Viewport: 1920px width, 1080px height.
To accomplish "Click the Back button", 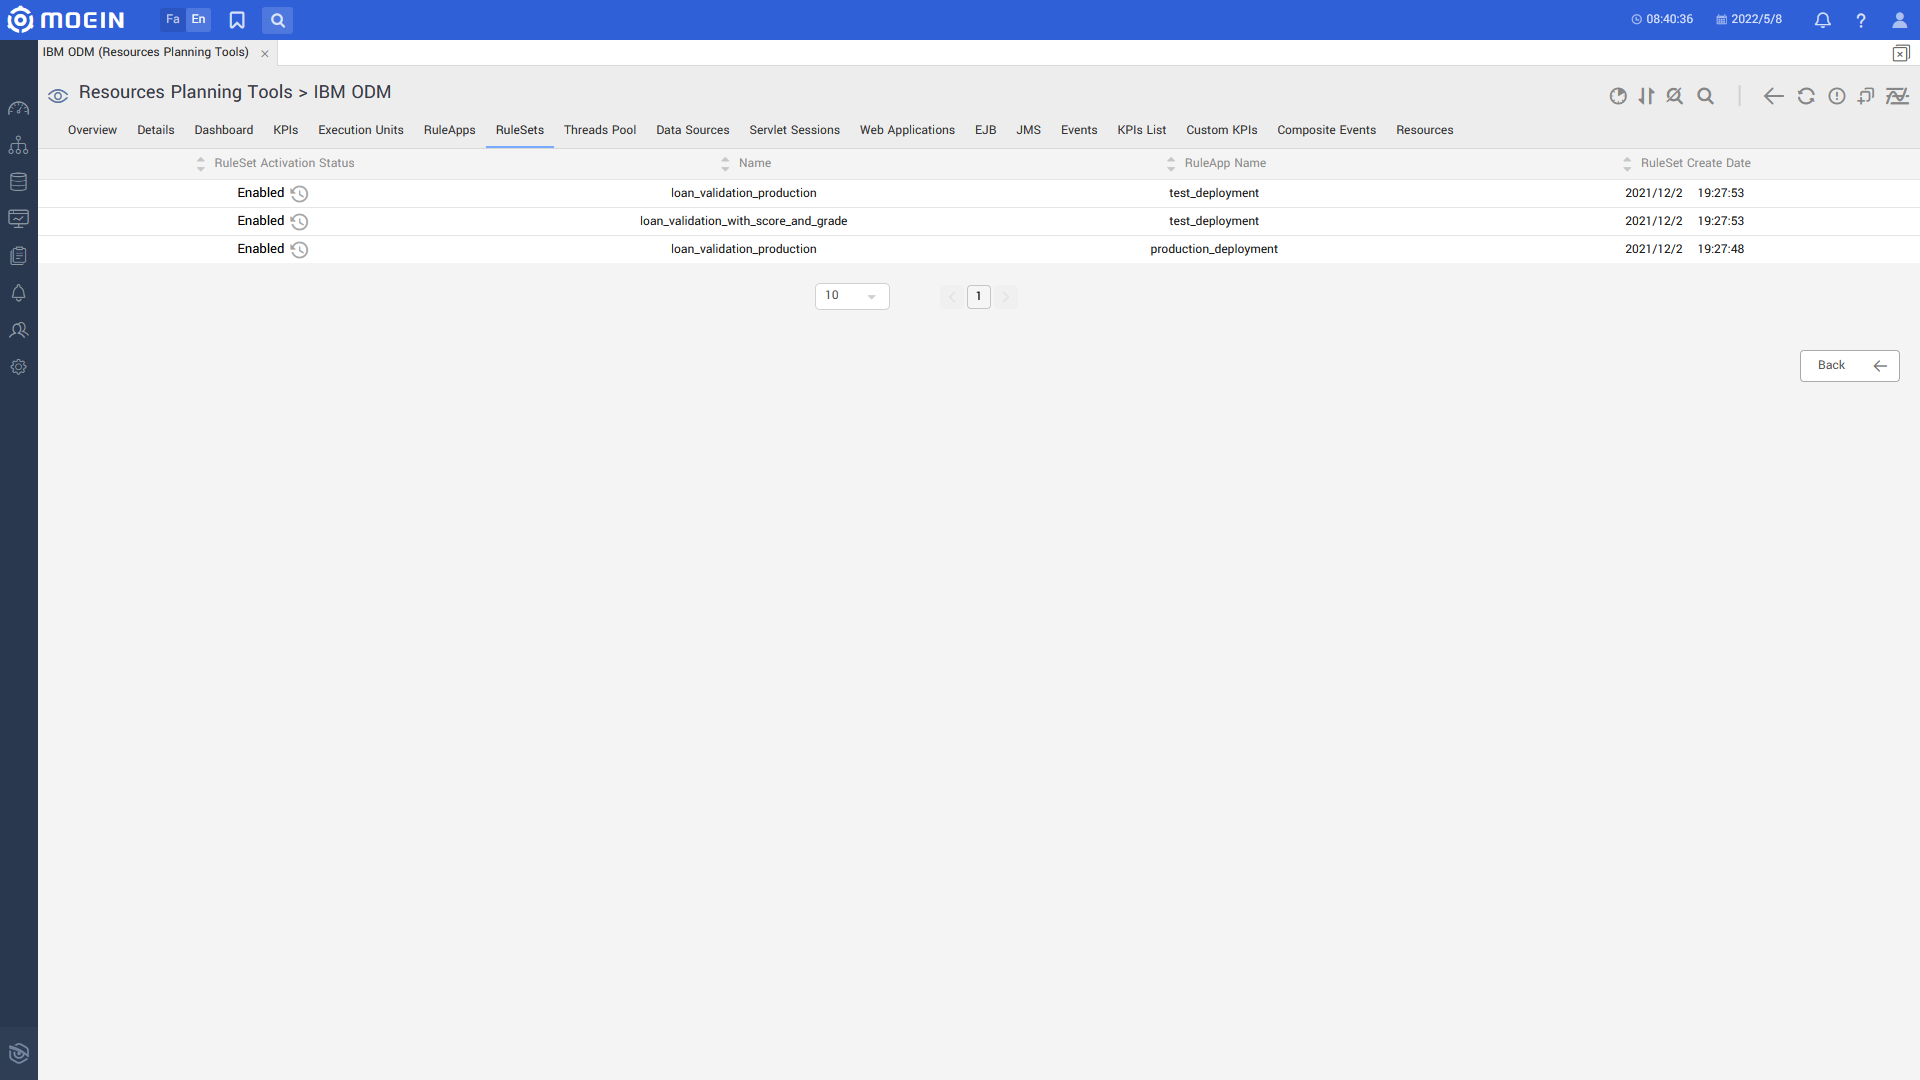I will click(1850, 366).
